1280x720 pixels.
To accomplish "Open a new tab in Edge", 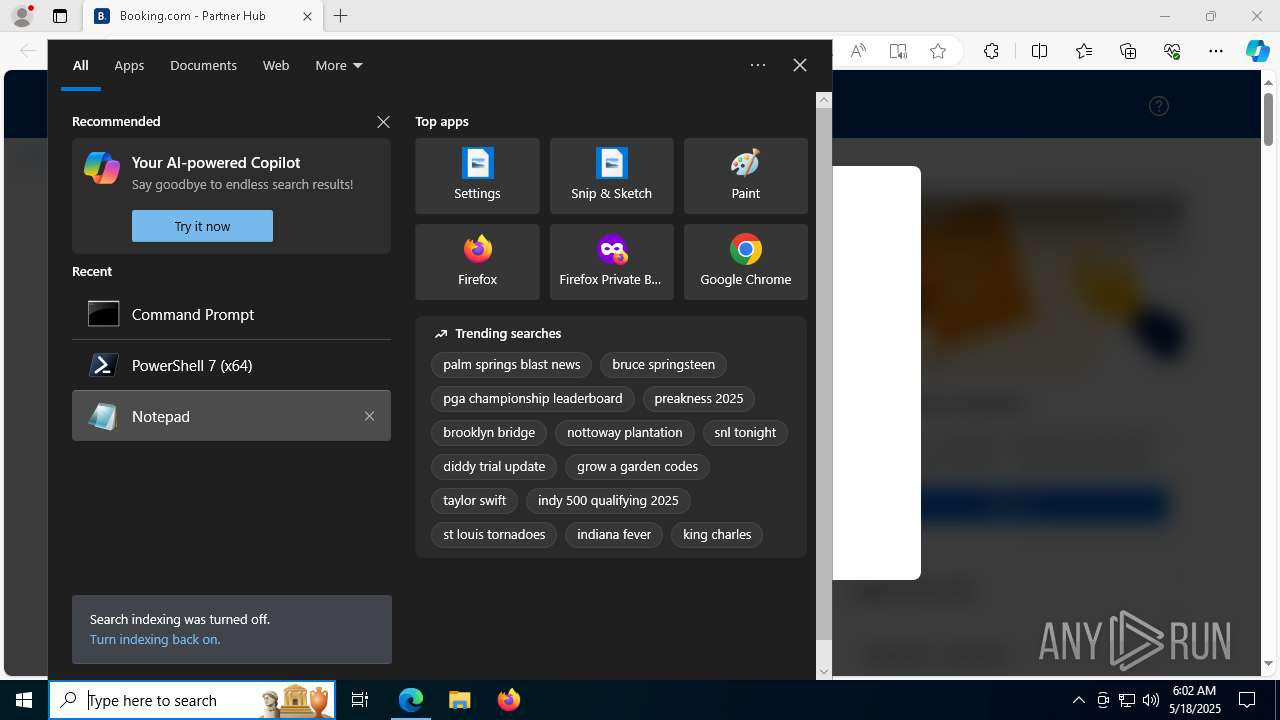I will pyautogui.click(x=341, y=16).
